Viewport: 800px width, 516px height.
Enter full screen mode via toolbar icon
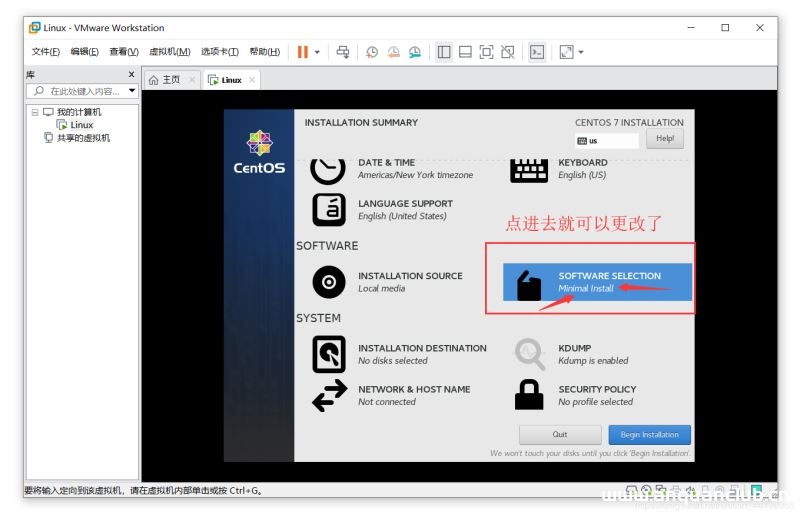(x=486, y=52)
